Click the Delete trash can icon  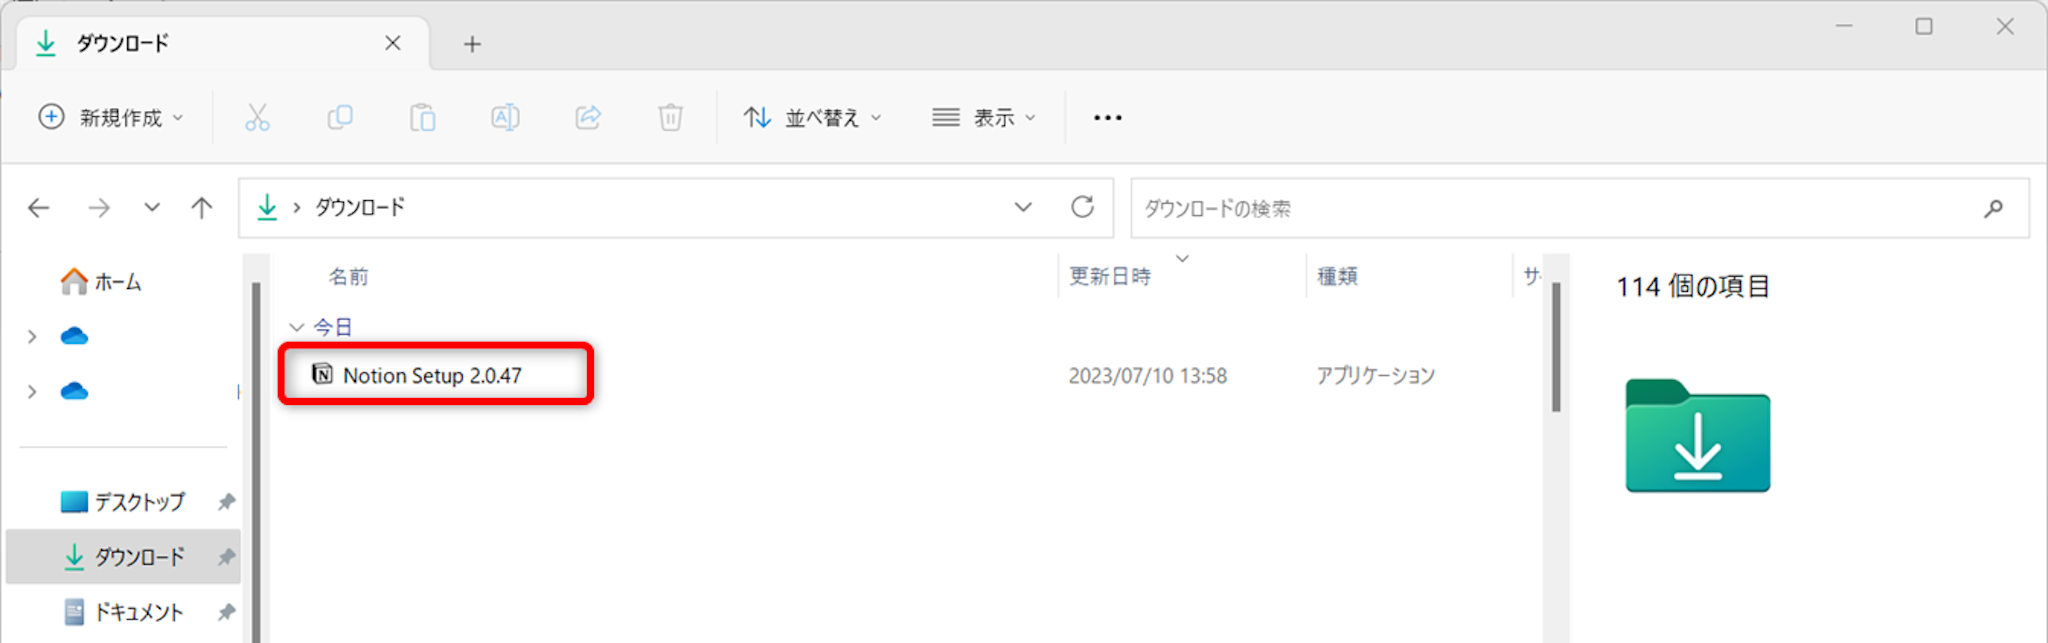[x=670, y=118]
